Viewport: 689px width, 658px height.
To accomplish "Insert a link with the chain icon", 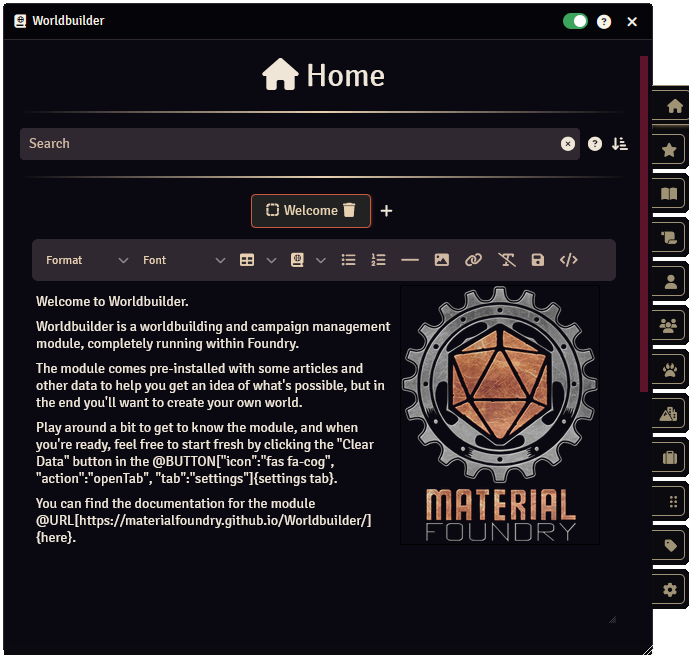I will [473, 260].
